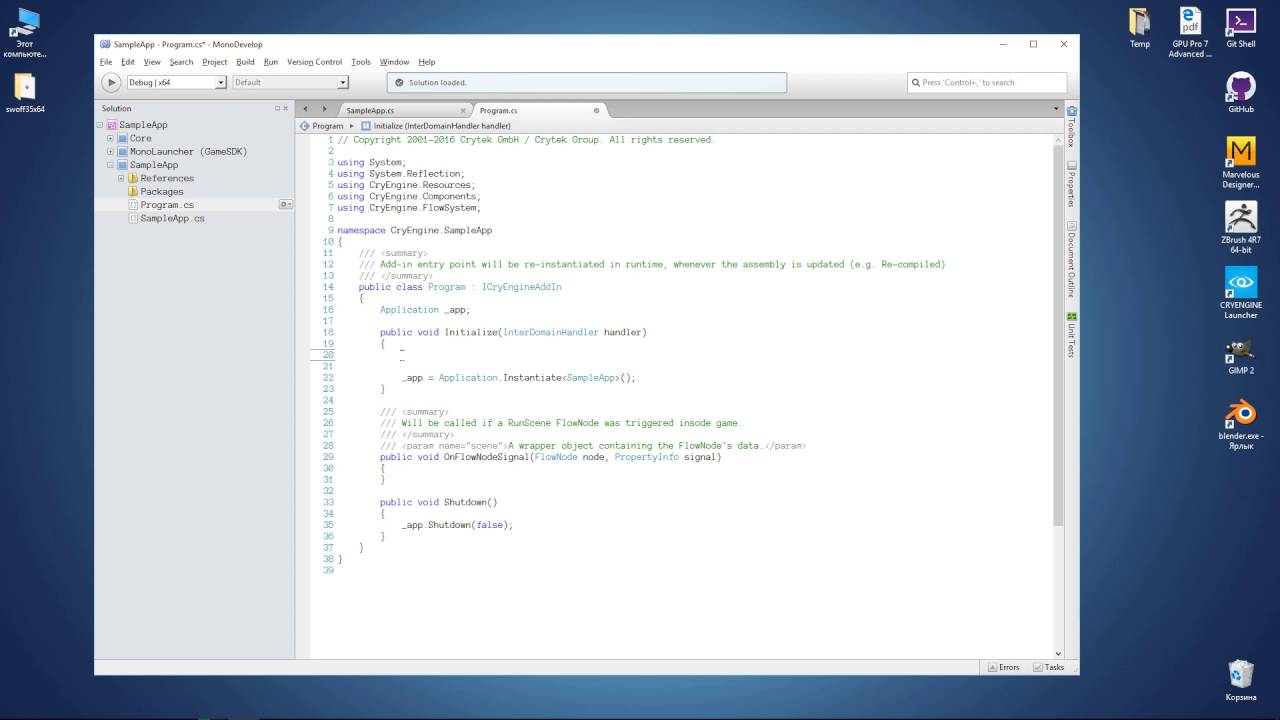Launch Marvelous Designer shortcut

click(1241, 163)
